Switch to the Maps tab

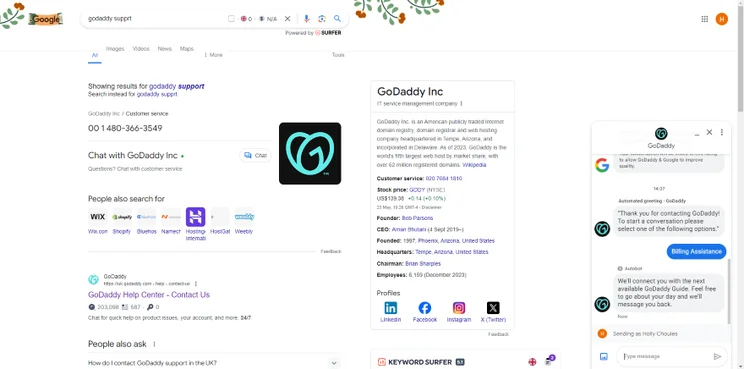[186, 48]
